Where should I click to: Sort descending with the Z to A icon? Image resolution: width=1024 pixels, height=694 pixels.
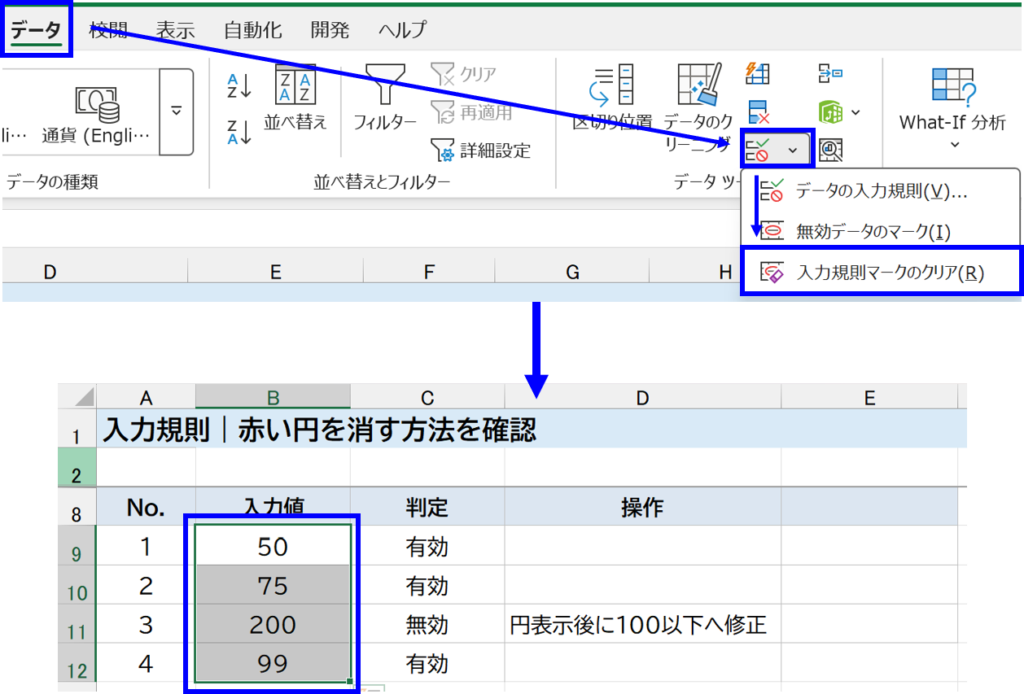point(239,132)
